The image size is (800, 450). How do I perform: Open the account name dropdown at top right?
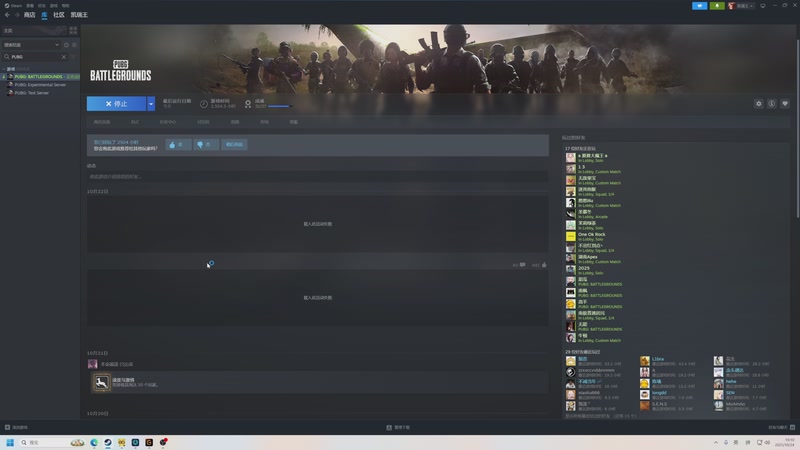pos(741,6)
